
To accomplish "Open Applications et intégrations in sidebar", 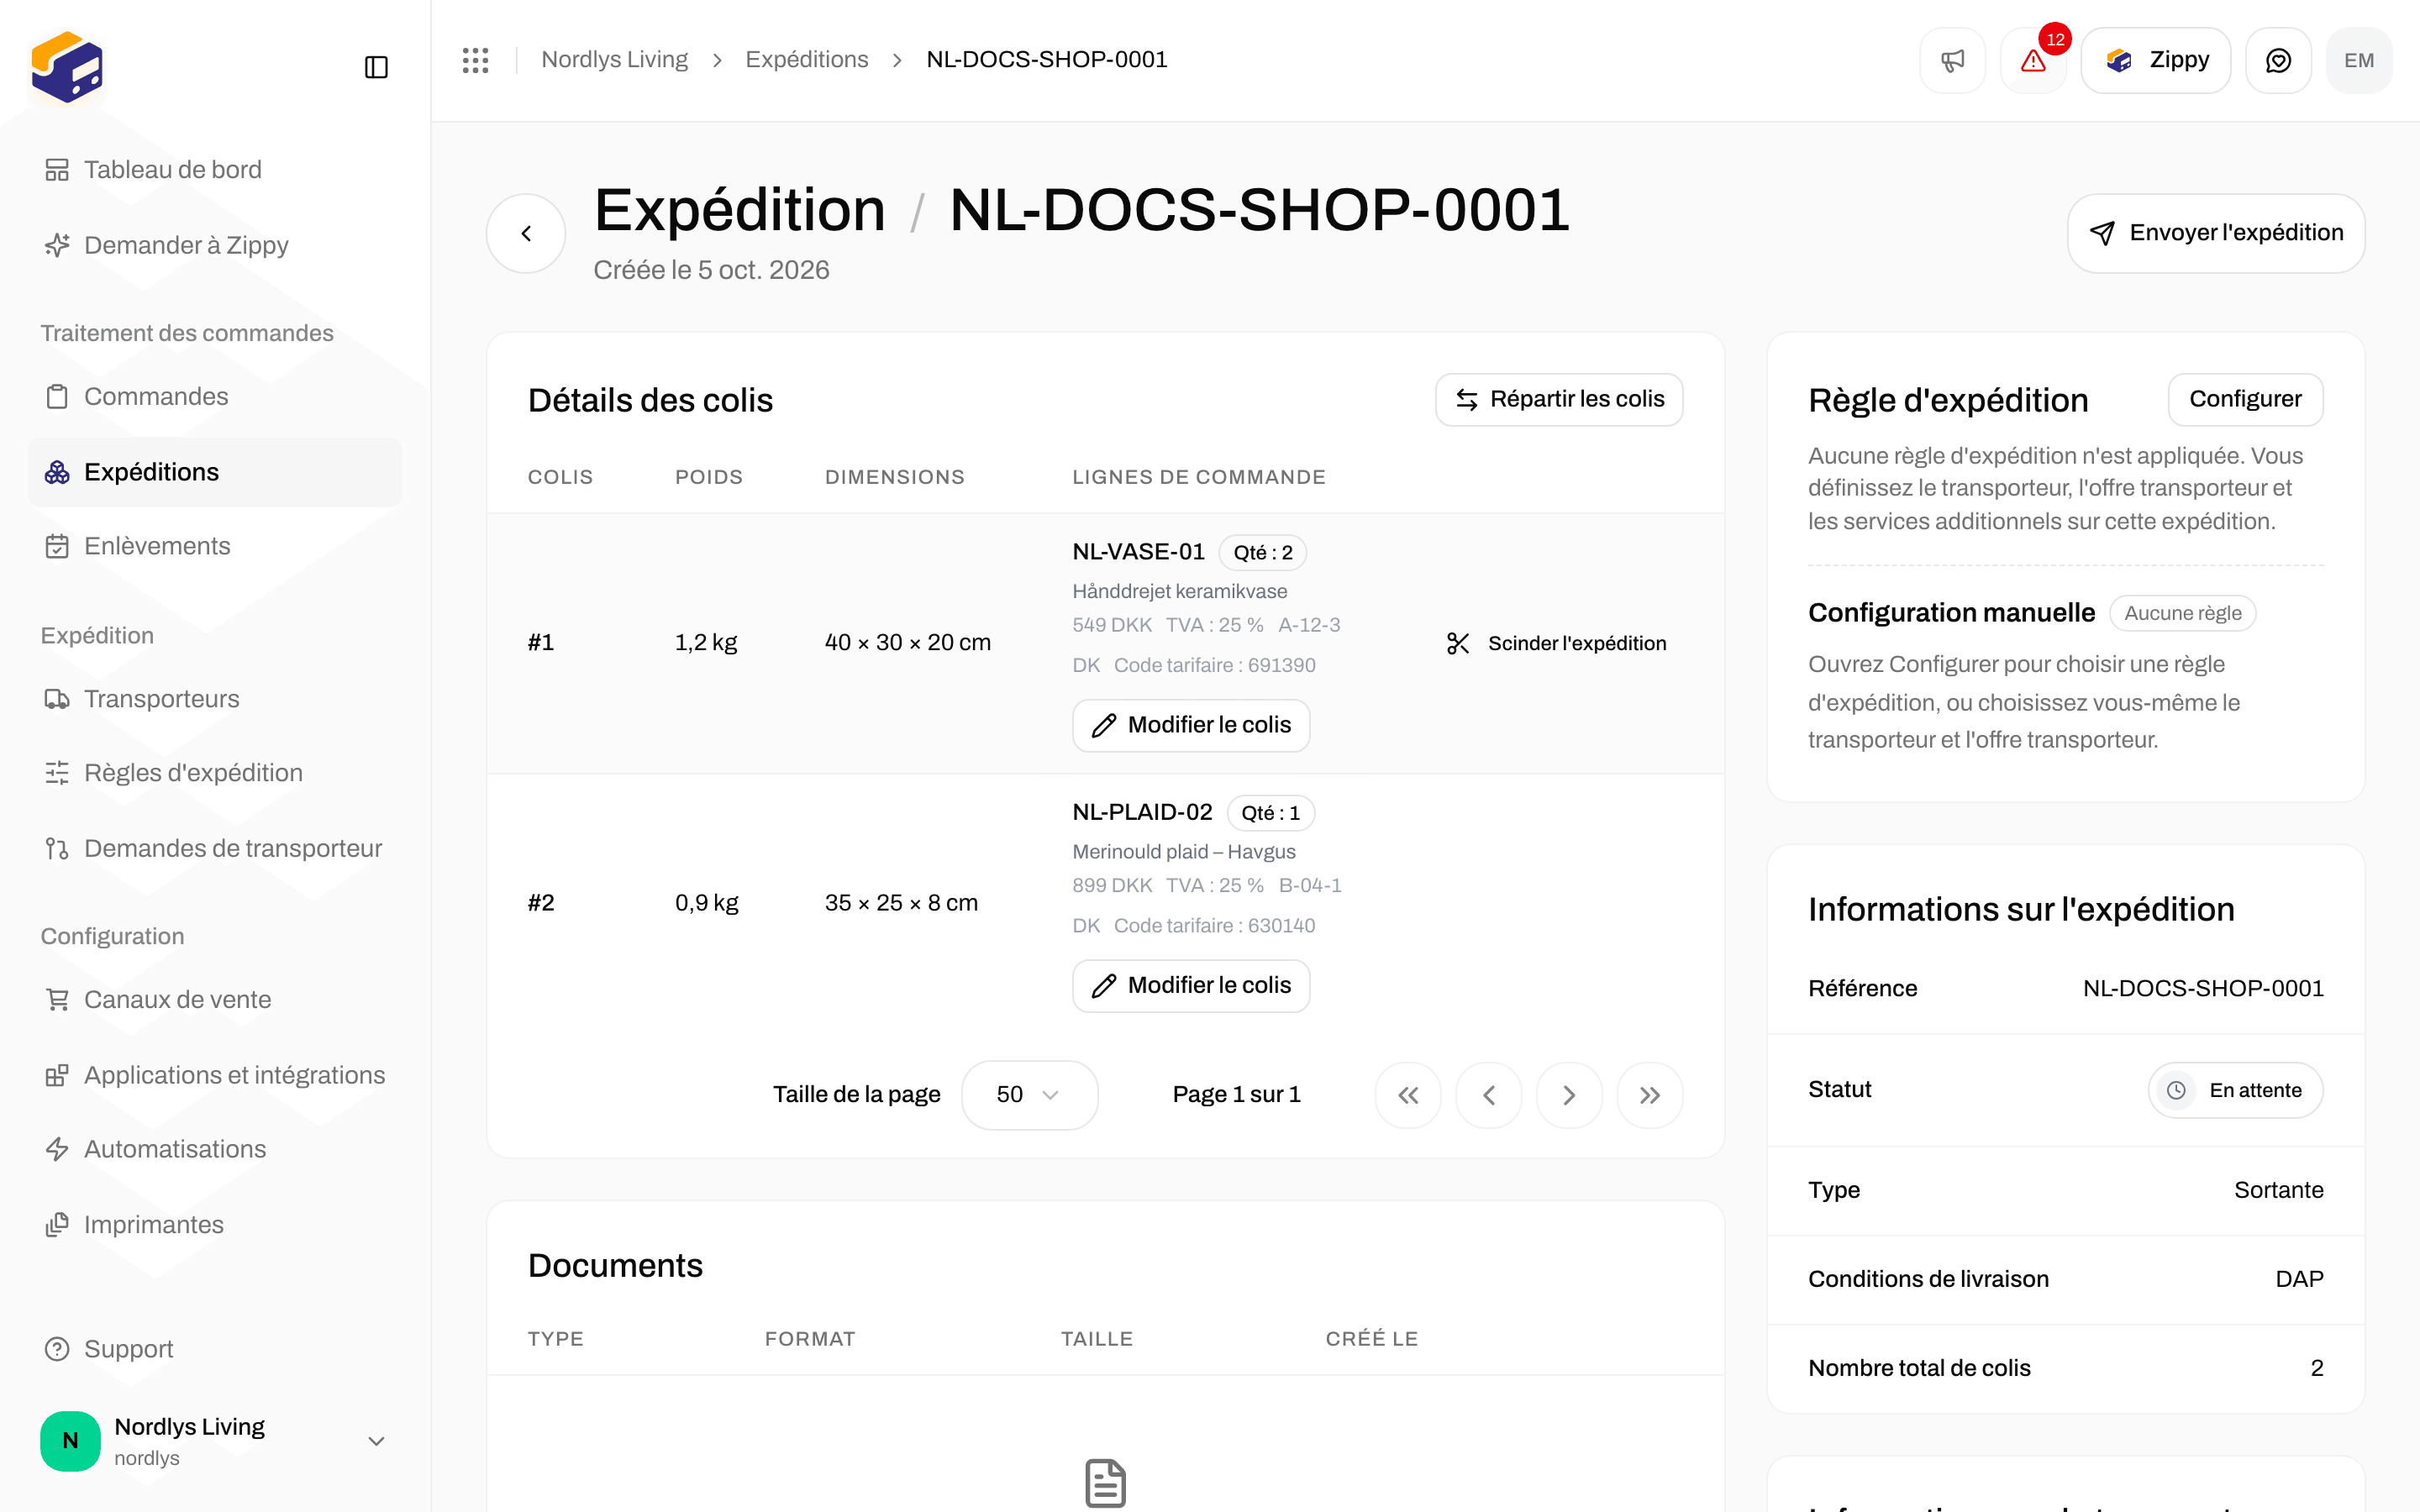I will [x=215, y=1075].
